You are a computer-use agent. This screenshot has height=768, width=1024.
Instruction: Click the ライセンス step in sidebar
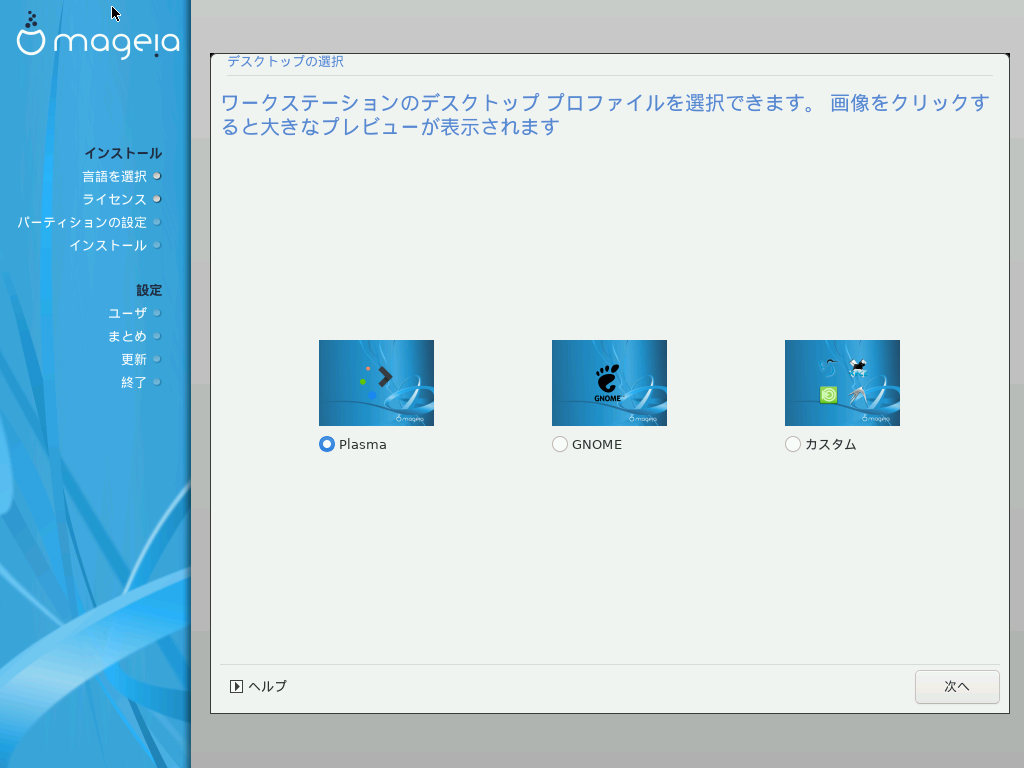click(114, 199)
